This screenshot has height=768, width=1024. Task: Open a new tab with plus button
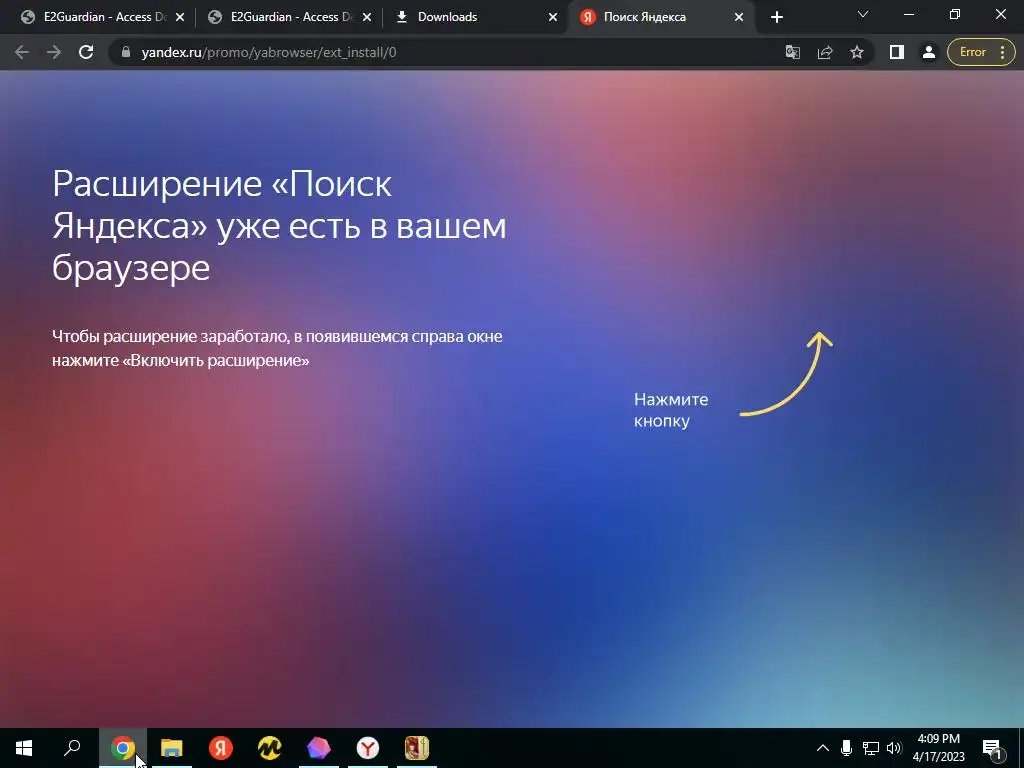tap(776, 17)
